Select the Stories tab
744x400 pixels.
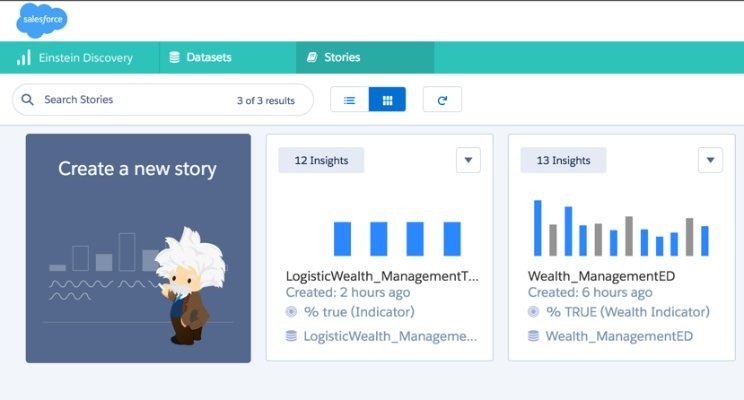click(x=365, y=57)
